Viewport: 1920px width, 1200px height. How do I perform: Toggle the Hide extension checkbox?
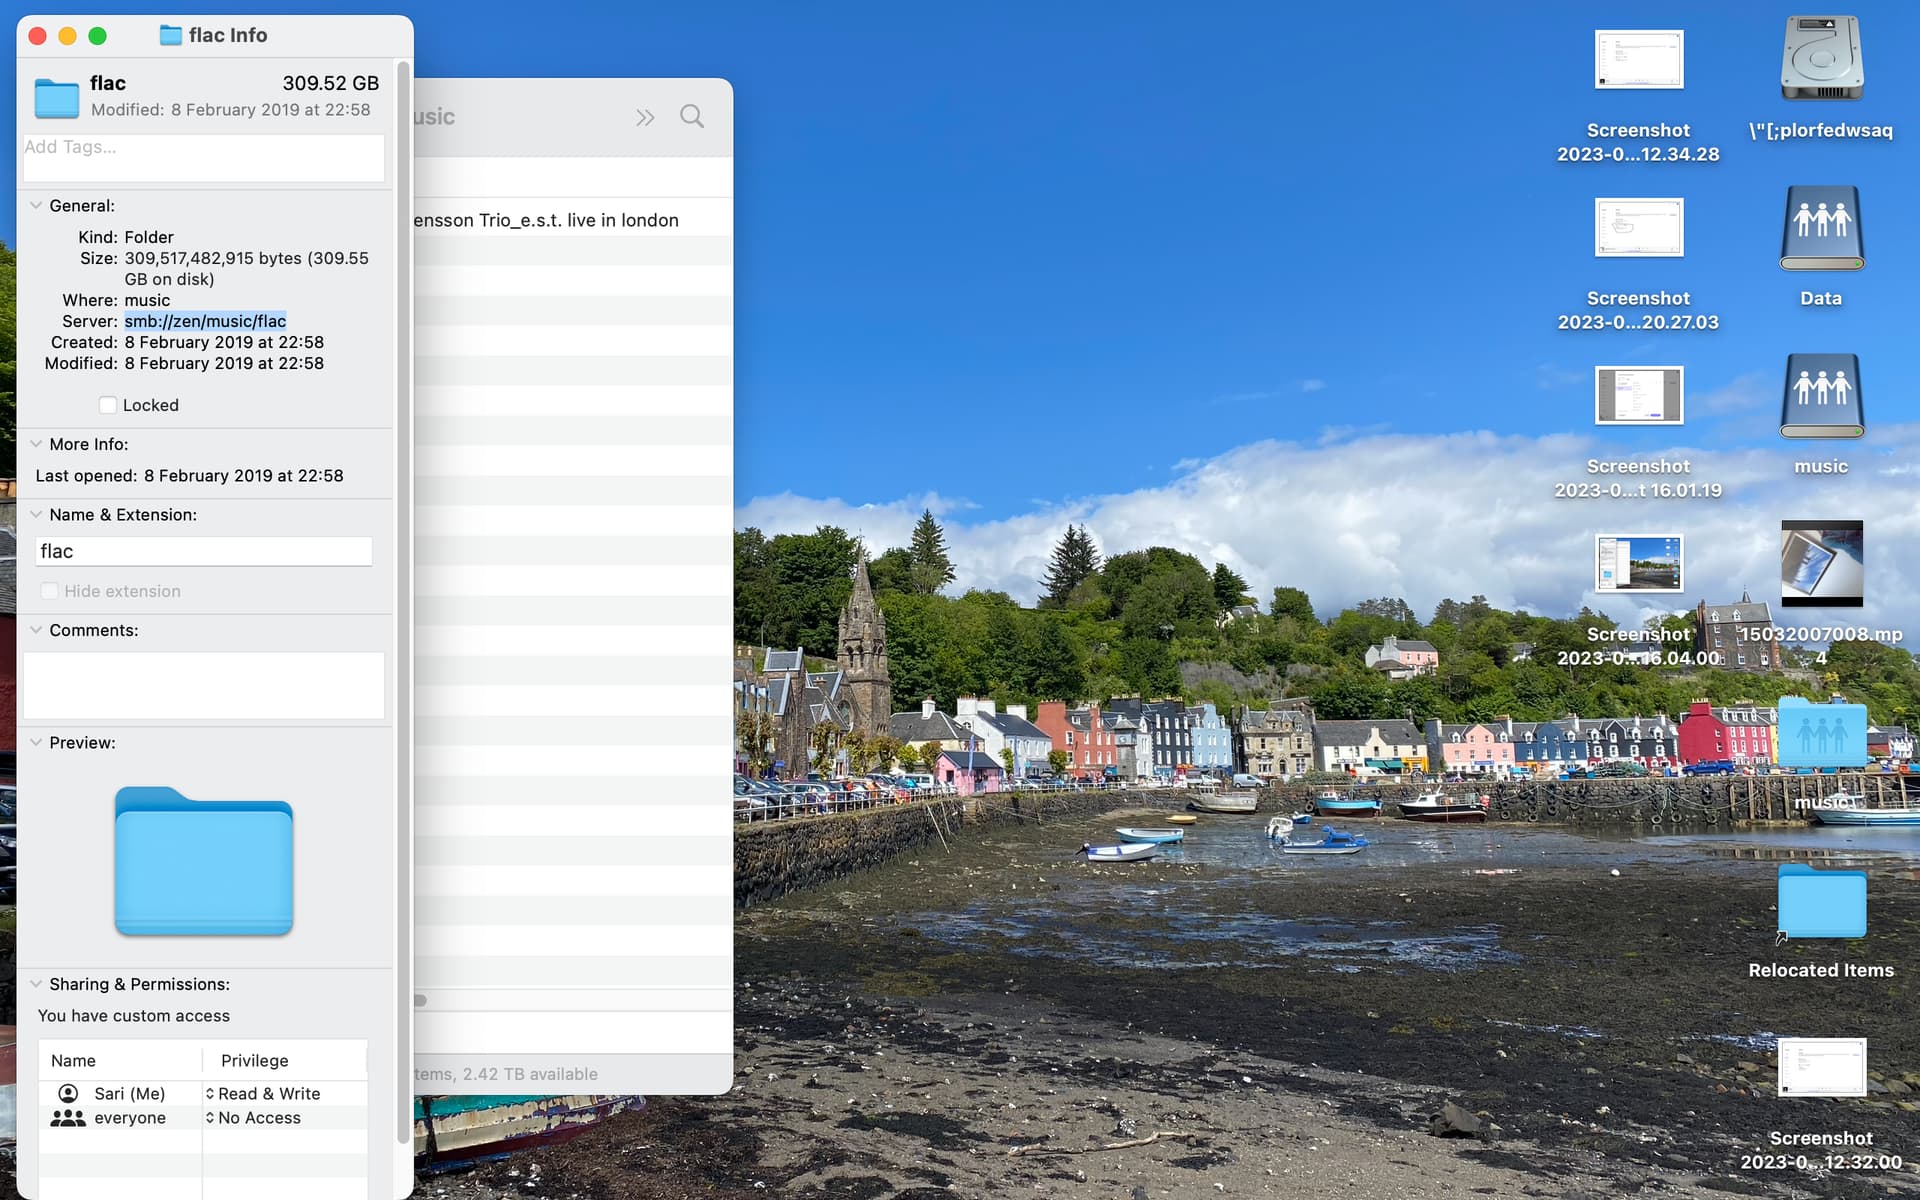tap(49, 591)
